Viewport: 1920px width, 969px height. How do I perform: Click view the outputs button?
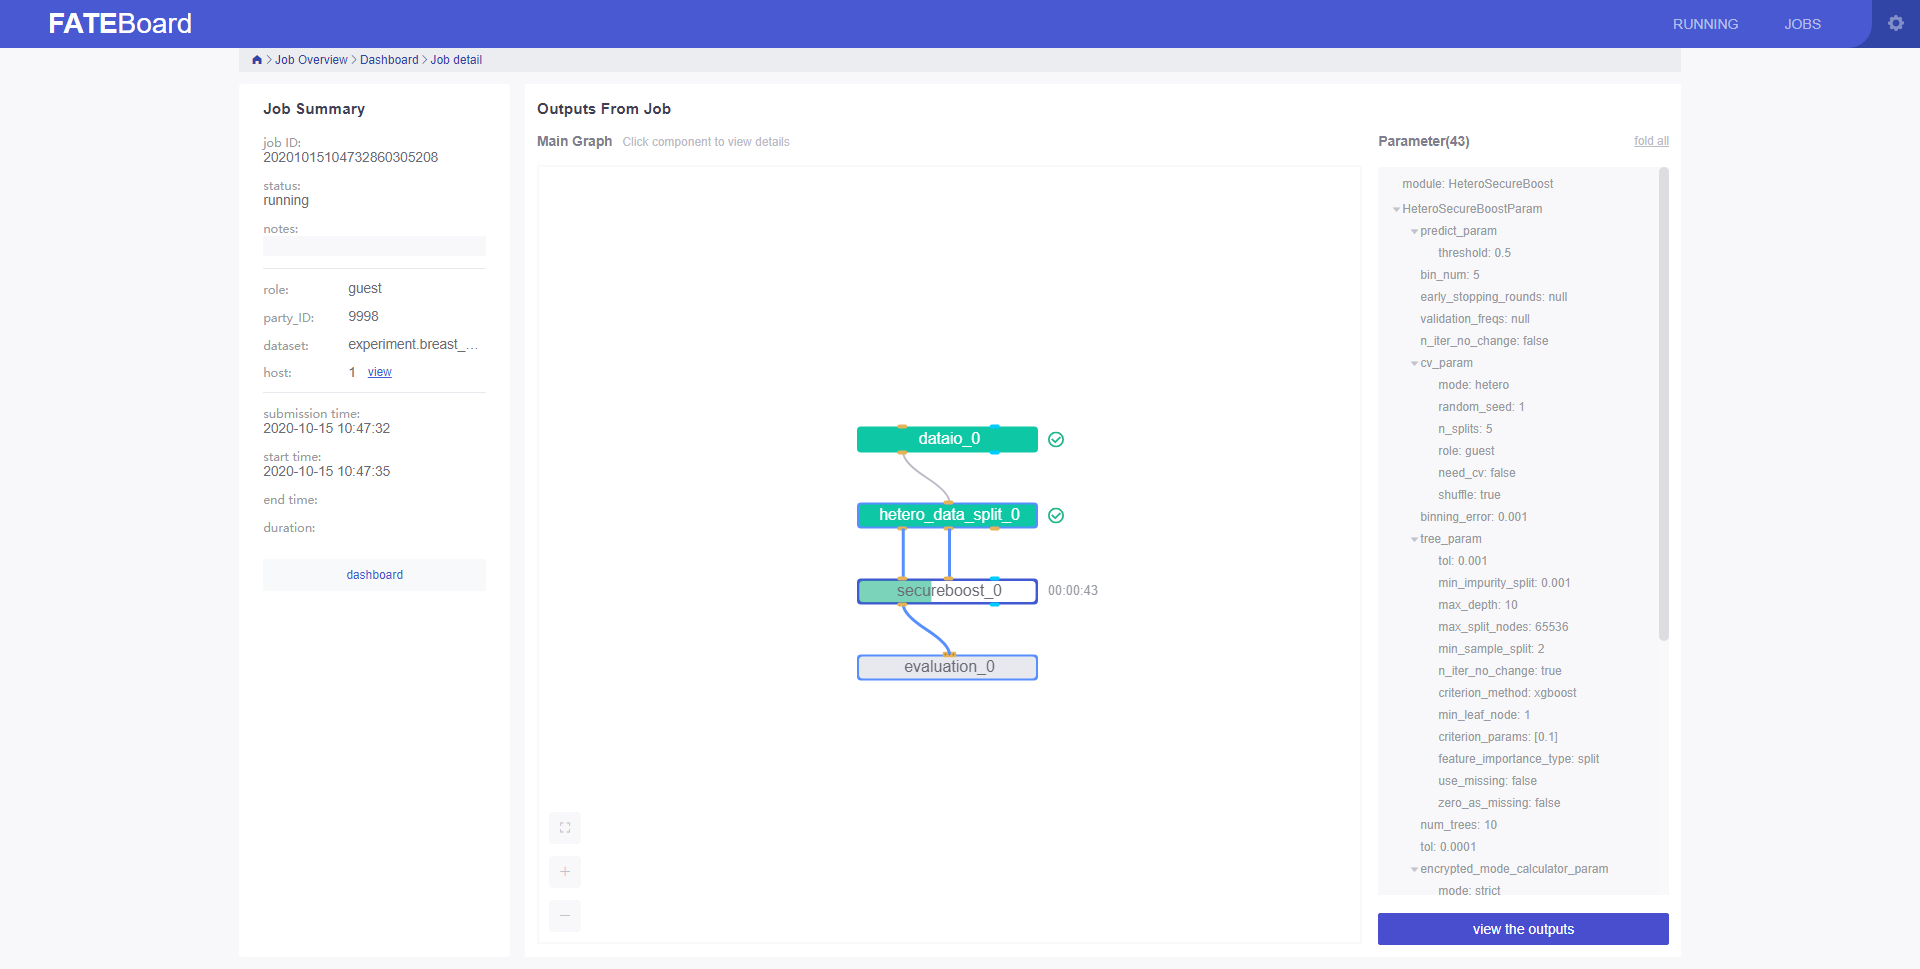1523,929
